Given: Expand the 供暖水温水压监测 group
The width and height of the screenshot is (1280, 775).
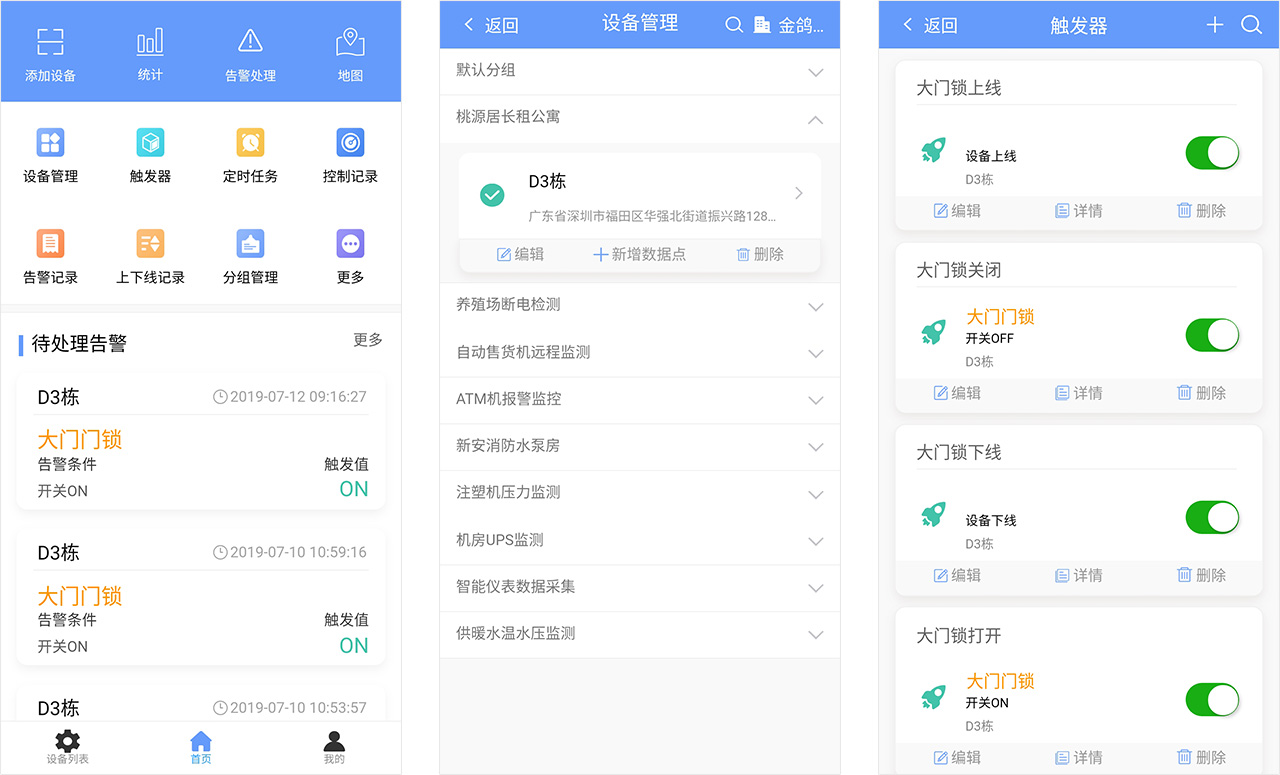Looking at the screenshot, I should pyautogui.click(x=640, y=634).
